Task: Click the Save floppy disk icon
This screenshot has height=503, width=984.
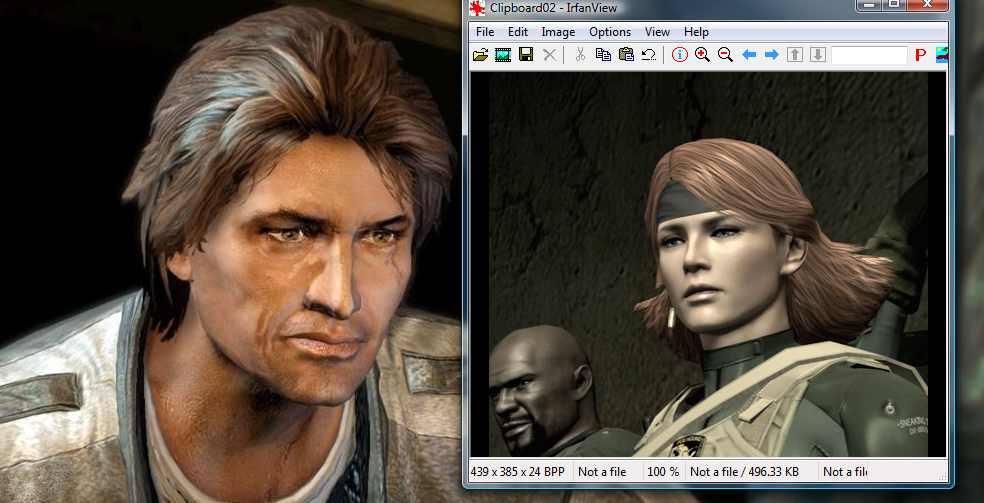Action: pyautogui.click(x=526, y=55)
